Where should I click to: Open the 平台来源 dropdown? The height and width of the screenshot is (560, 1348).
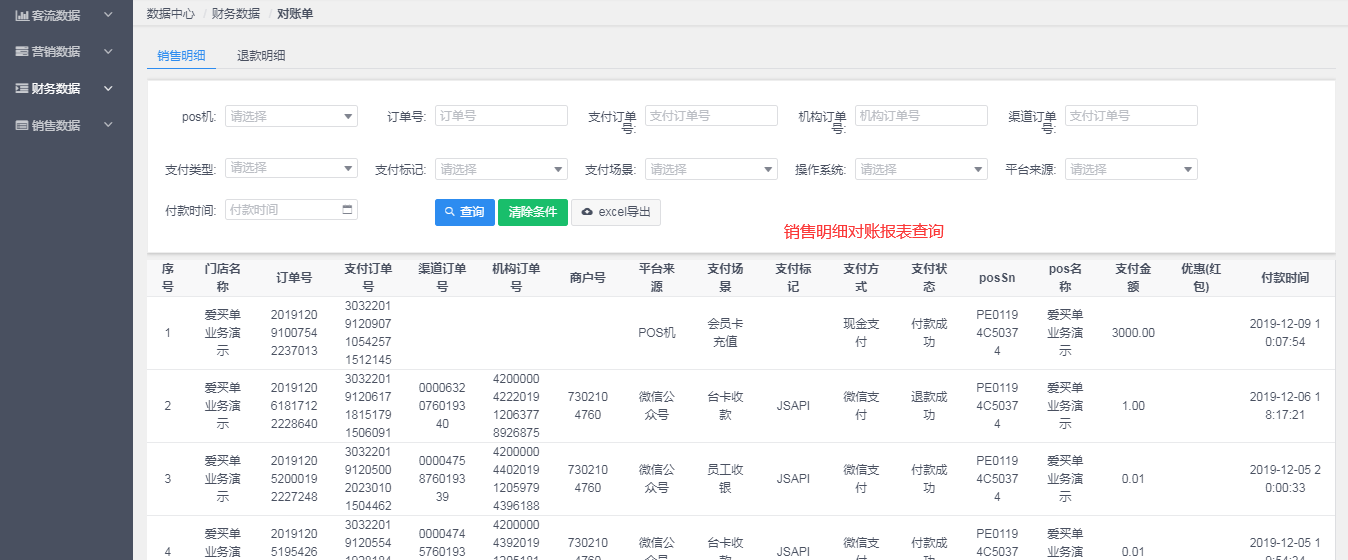click(1131, 169)
